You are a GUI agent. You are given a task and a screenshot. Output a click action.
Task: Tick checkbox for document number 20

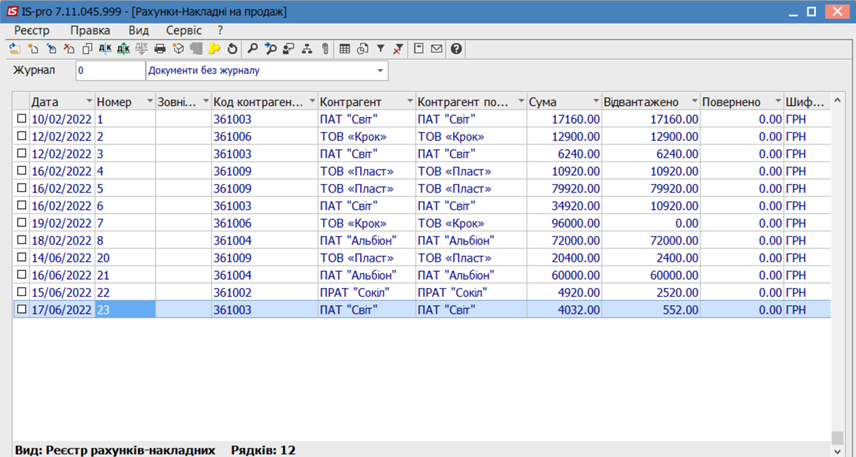click(21, 257)
